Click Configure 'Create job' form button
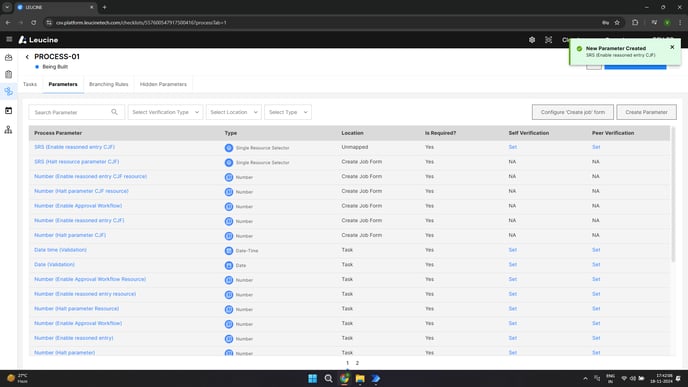The image size is (688, 387). 573,112
